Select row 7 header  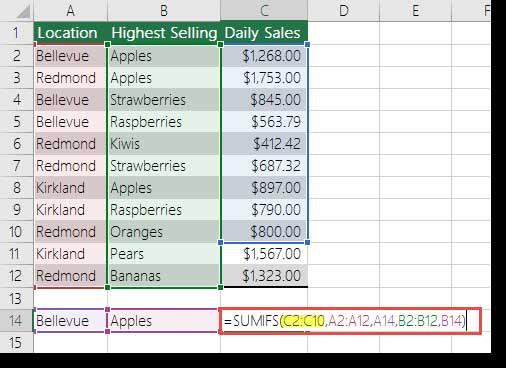(16, 166)
